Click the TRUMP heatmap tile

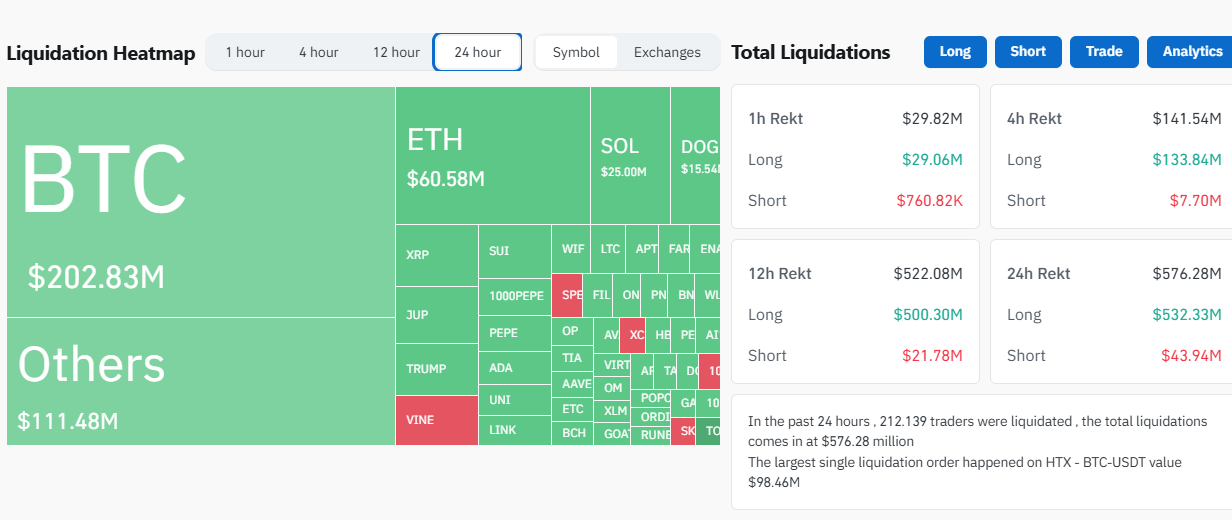pos(436,369)
